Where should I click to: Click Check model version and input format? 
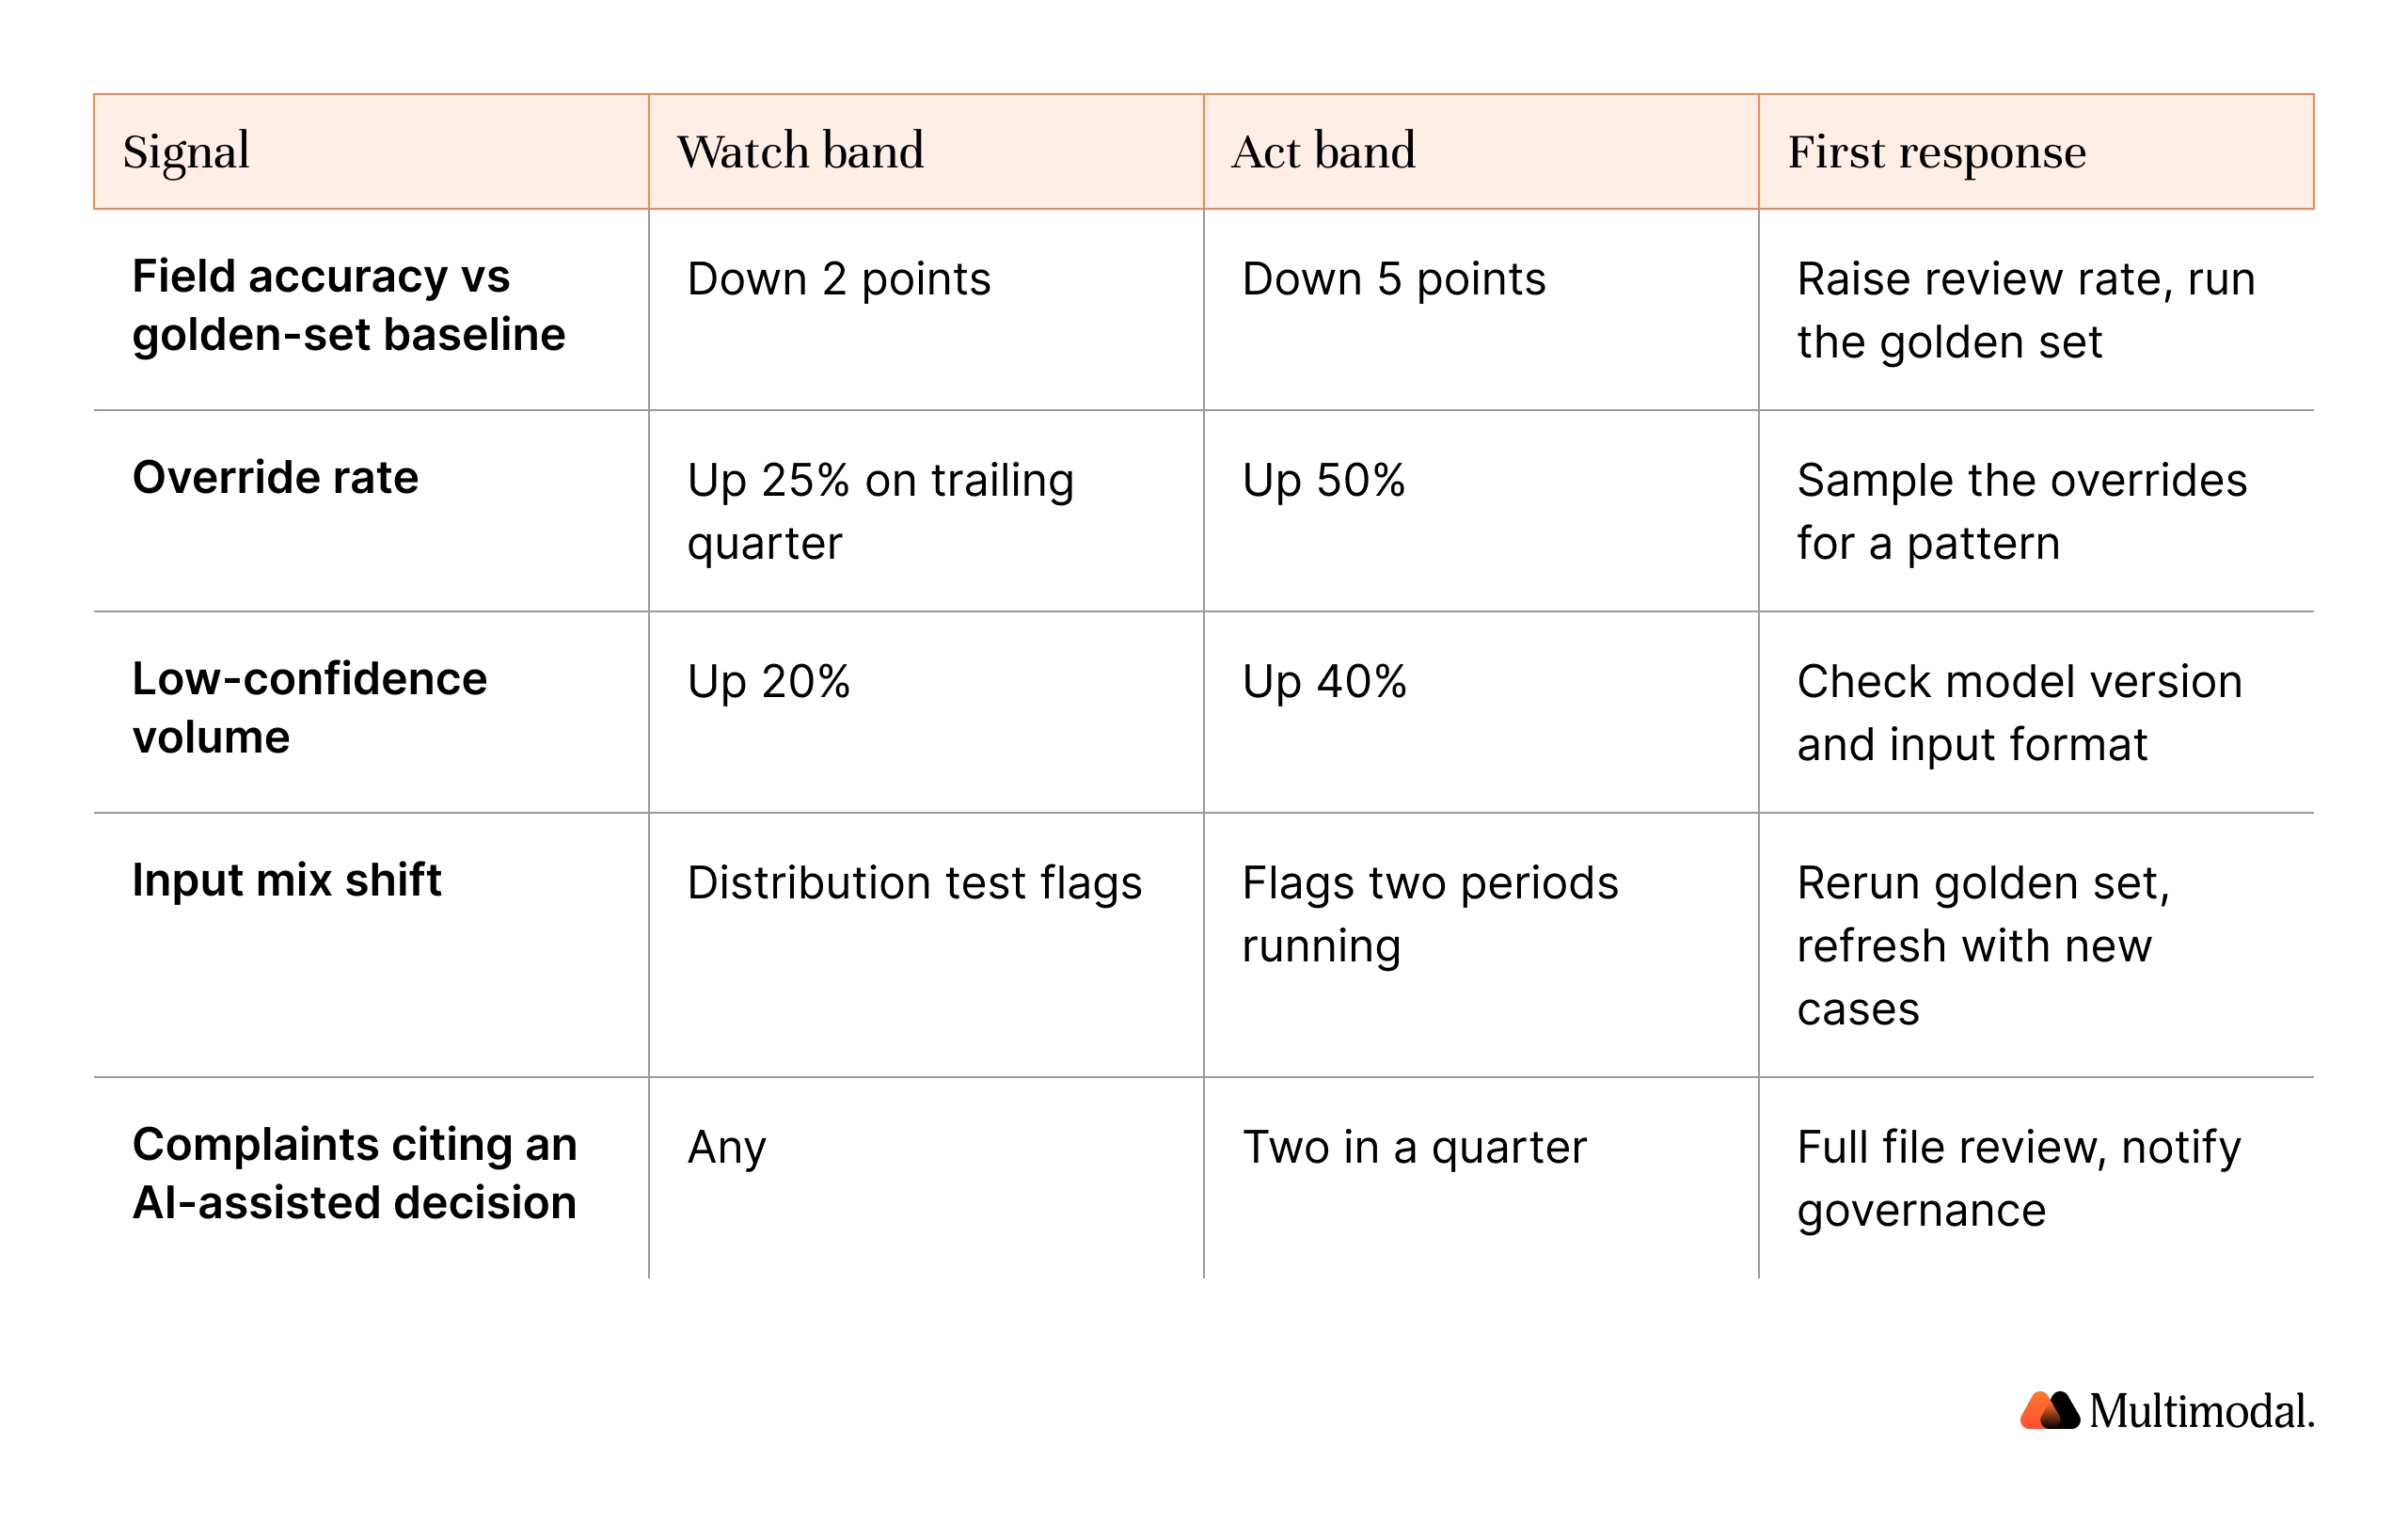pos(2019,713)
